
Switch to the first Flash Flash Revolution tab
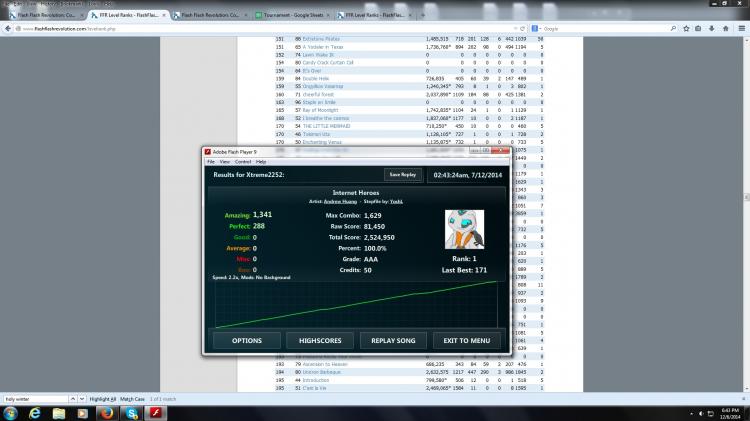[x=46, y=15]
